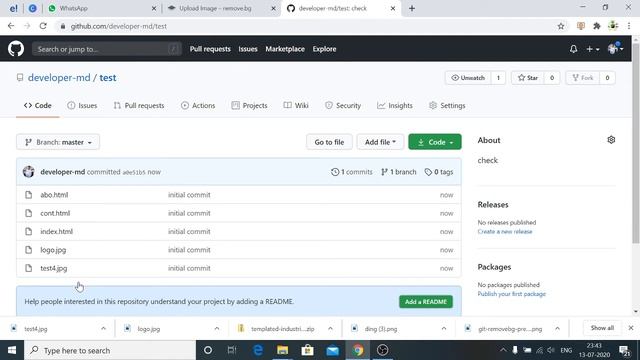Screen dimensions: 640x360
Task: Open the repository Issues tab
Action: tap(82, 106)
